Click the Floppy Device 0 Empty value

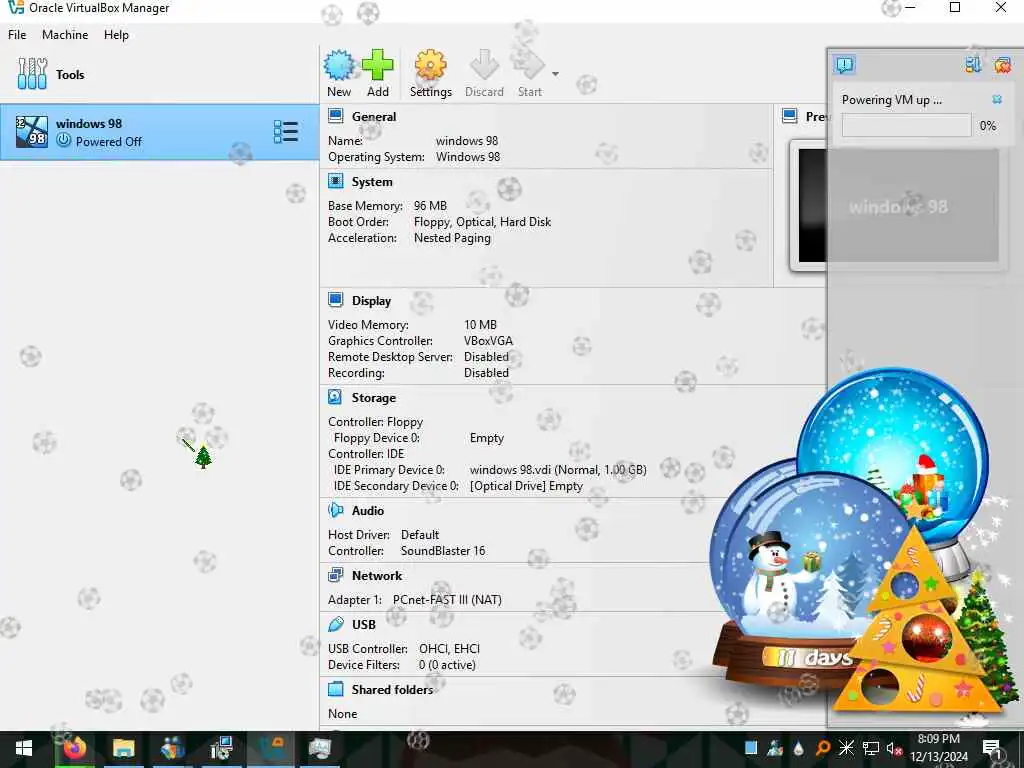pos(487,438)
